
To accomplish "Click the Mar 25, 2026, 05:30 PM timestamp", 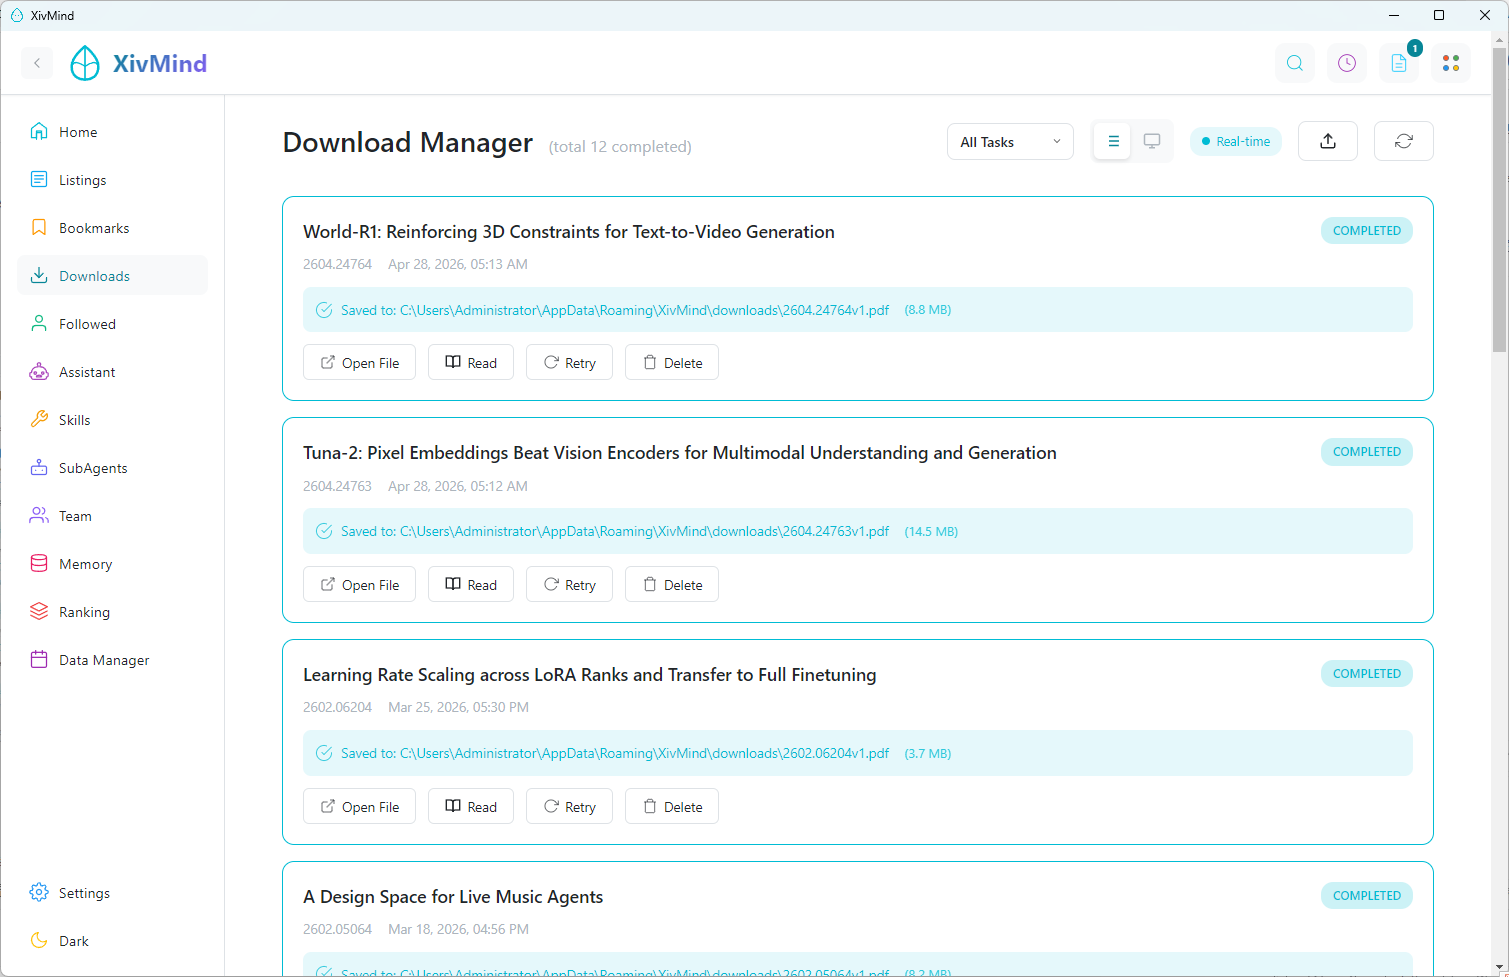I will pos(459,707).
